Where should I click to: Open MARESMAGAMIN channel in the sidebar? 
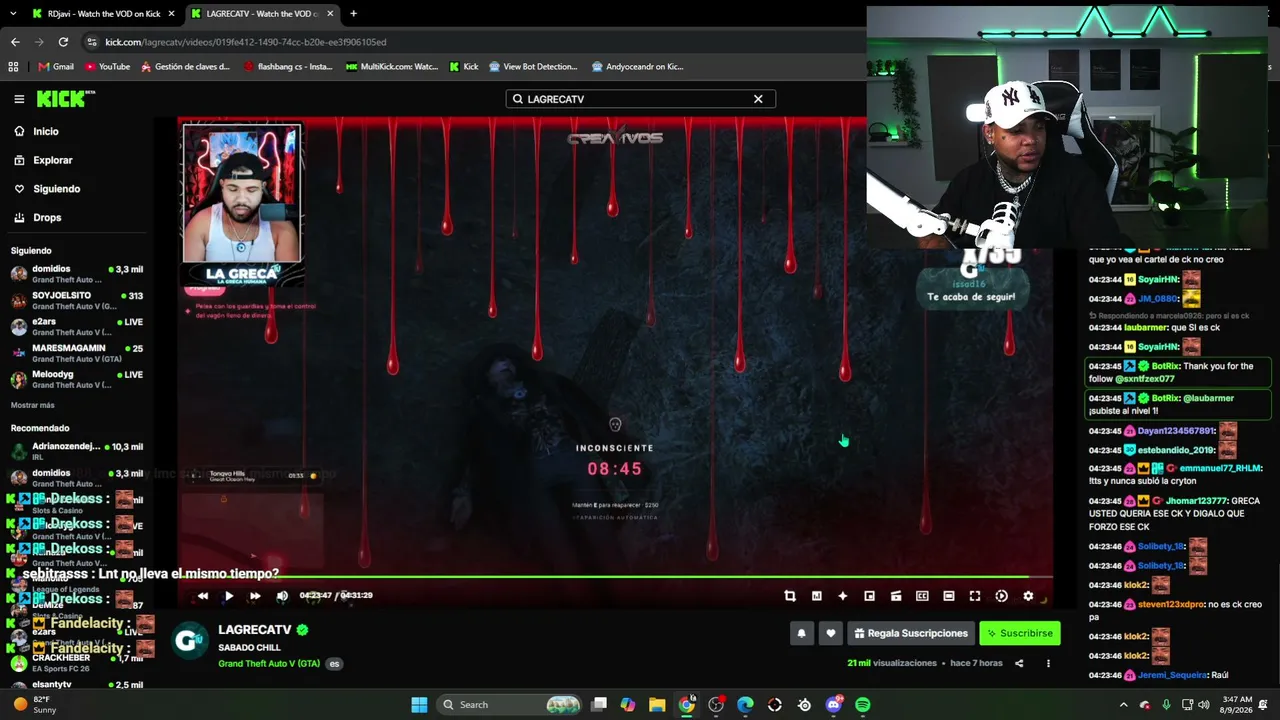tap(76, 353)
